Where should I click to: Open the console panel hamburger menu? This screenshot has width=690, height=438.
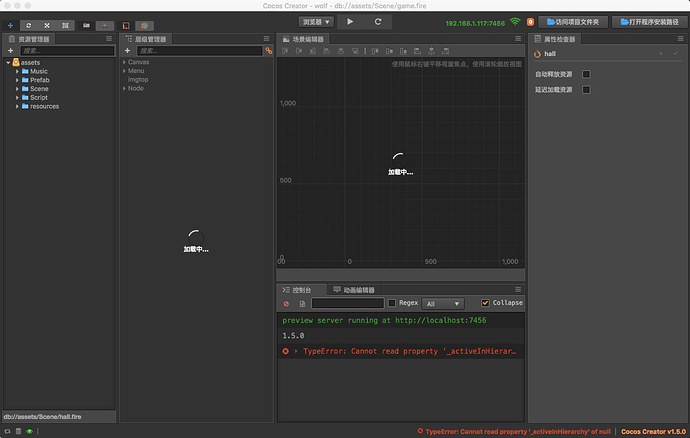[x=518, y=289]
